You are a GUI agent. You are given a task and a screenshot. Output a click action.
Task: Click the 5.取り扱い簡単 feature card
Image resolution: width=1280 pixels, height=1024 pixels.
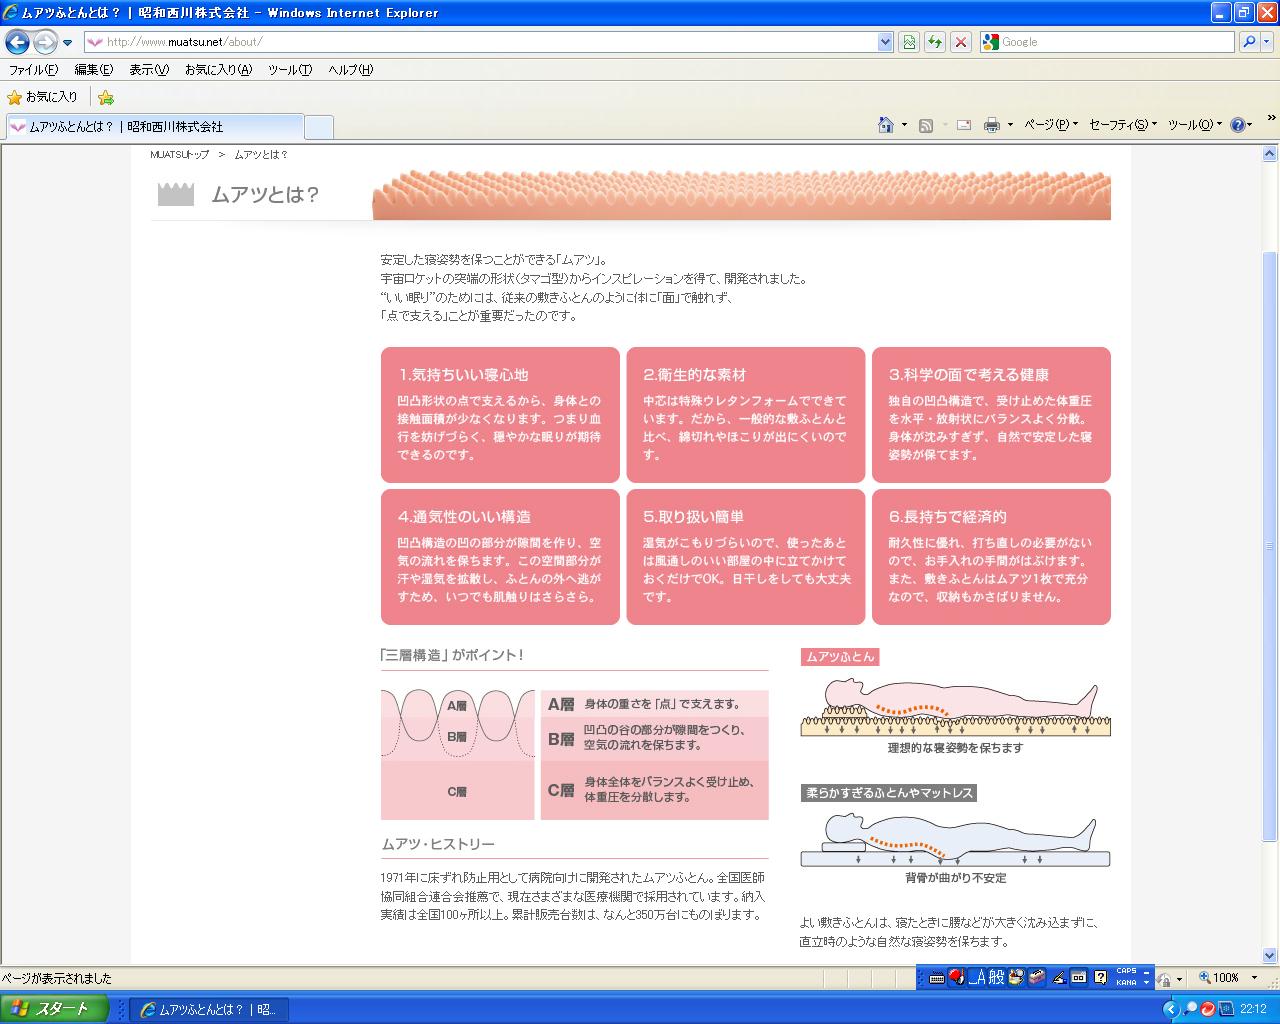746,557
